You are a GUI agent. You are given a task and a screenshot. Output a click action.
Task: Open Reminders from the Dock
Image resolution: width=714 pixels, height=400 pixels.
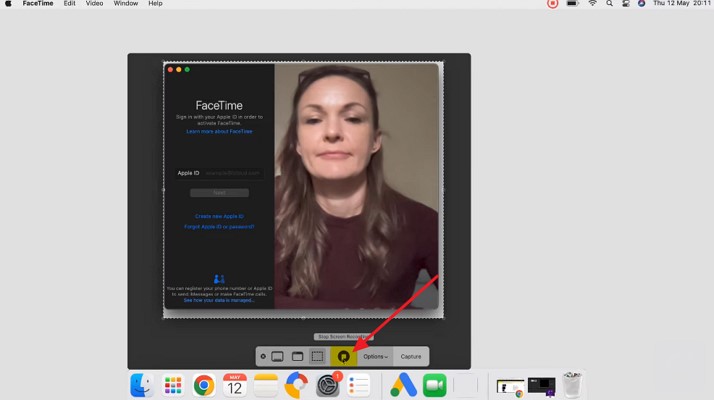tap(359, 385)
